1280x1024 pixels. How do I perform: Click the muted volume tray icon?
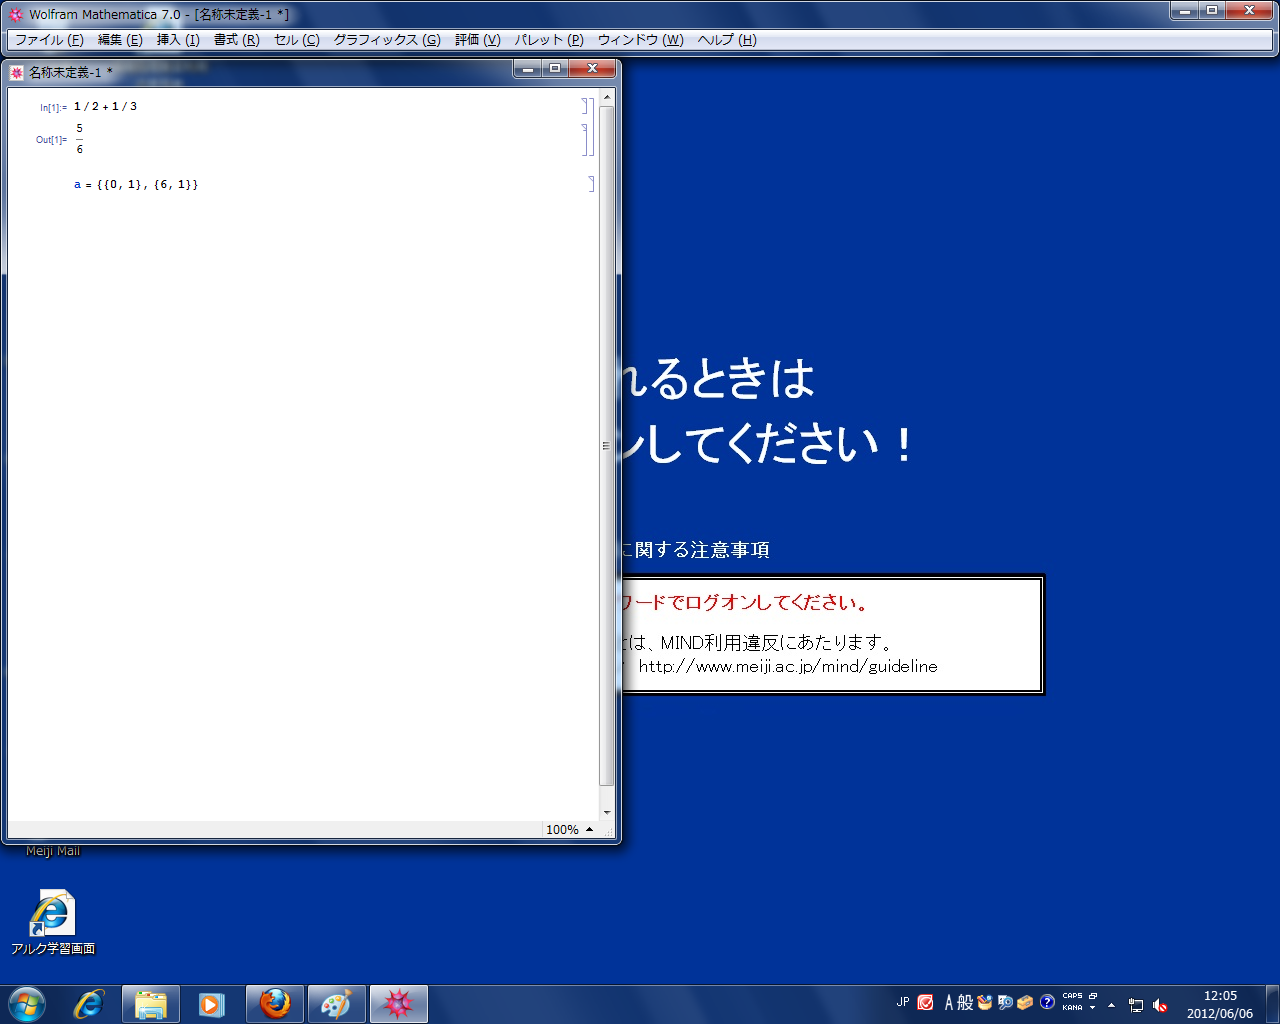1160,1005
